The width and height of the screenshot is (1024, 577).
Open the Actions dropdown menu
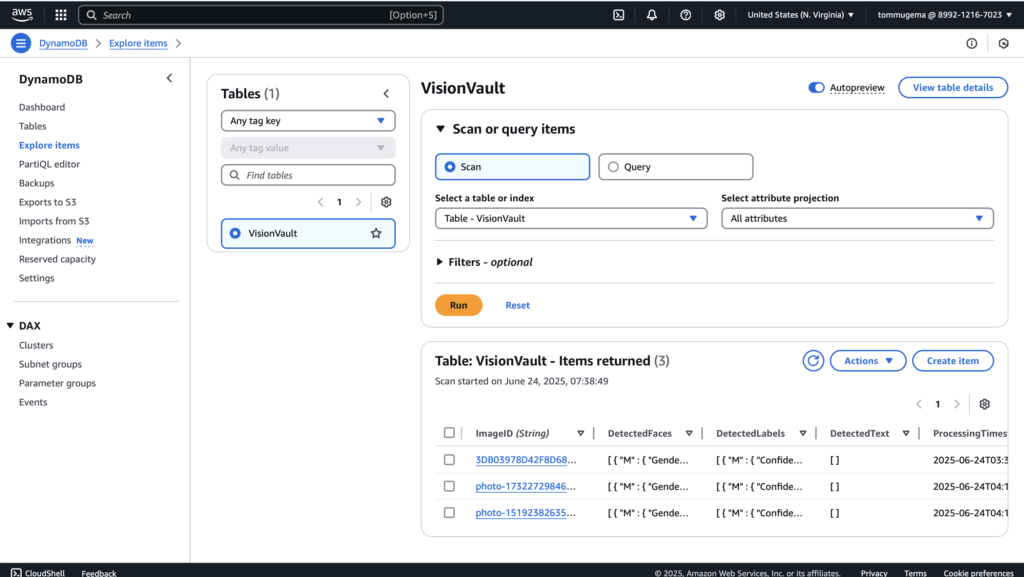pyautogui.click(x=867, y=361)
